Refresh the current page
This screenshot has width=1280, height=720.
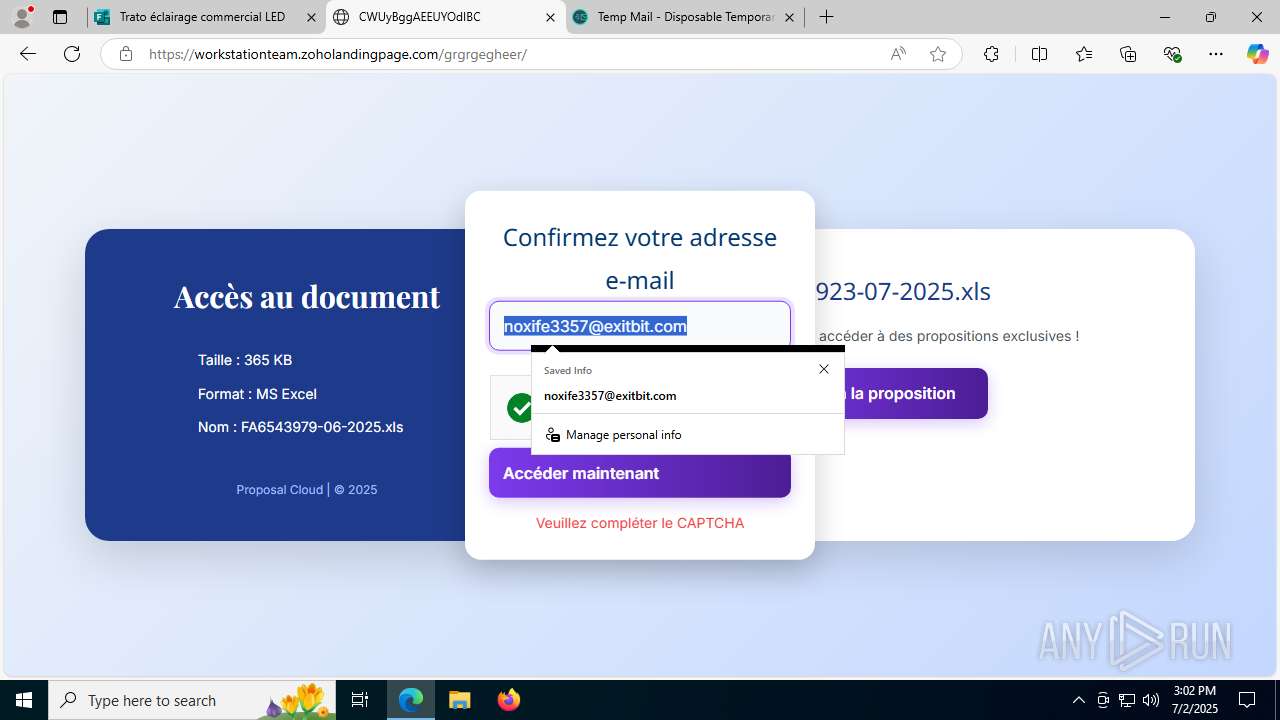coord(72,54)
